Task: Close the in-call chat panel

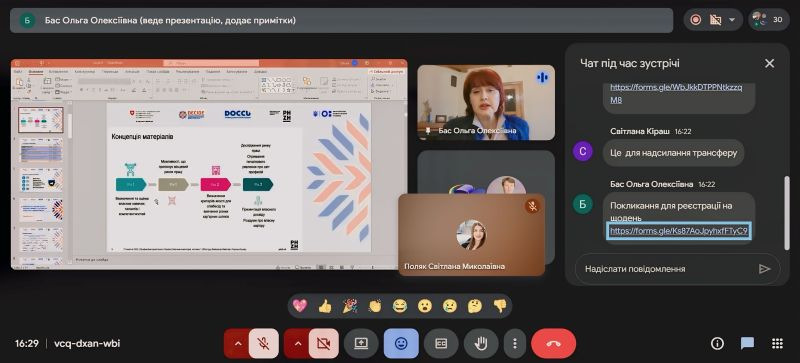Action: (x=769, y=63)
